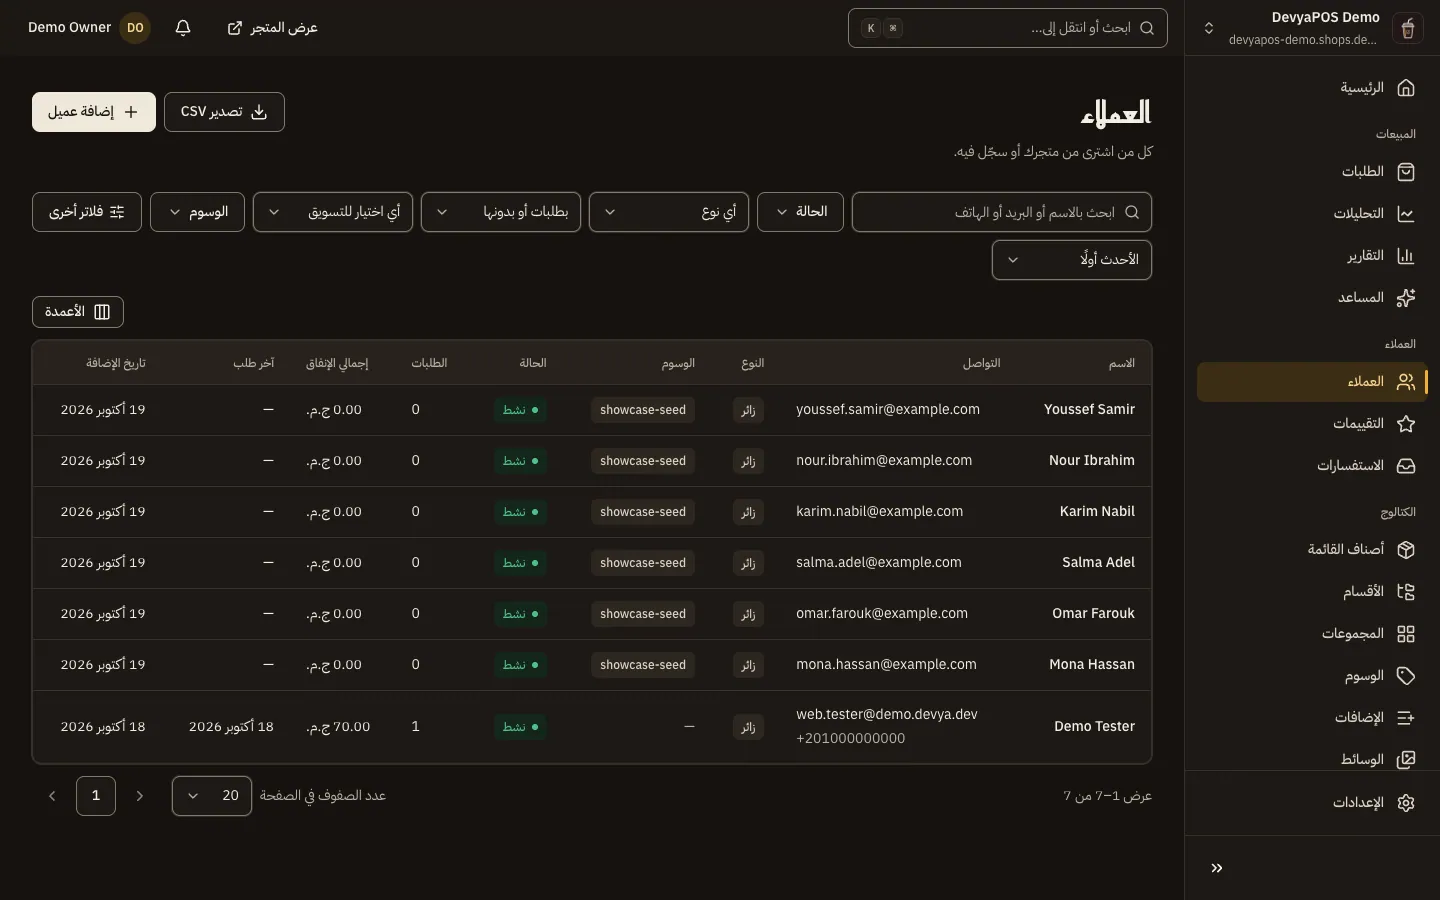Click the العملاء customers icon in the sidebar
The width and height of the screenshot is (1440, 900).
click(1406, 382)
